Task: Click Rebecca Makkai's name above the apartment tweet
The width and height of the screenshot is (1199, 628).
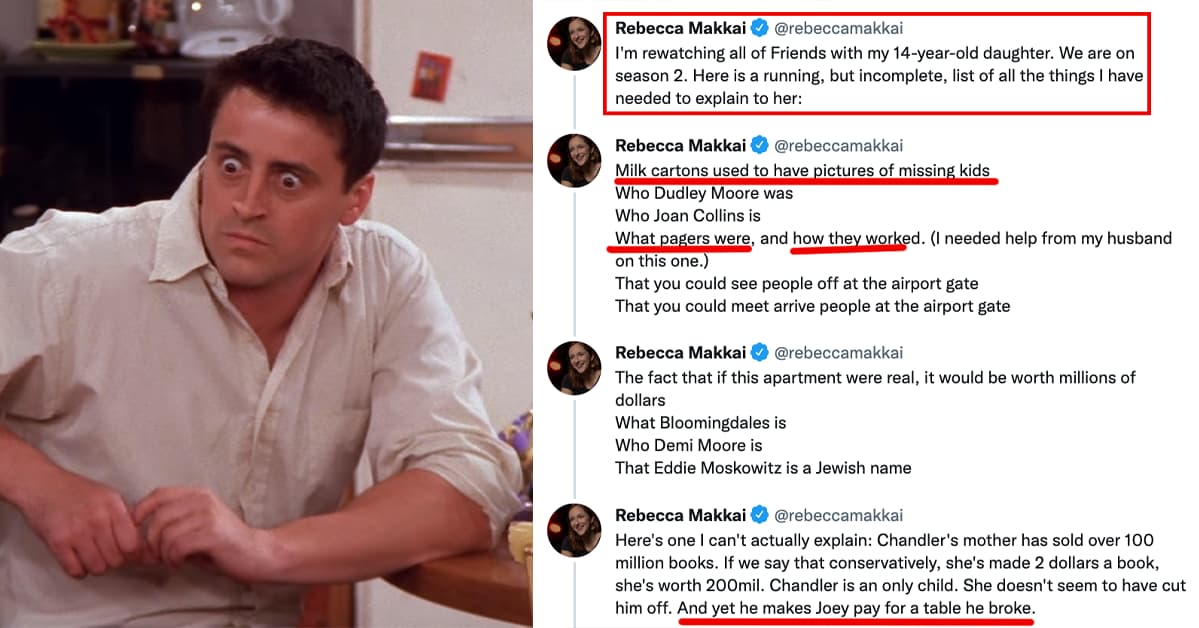Action: [680, 352]
